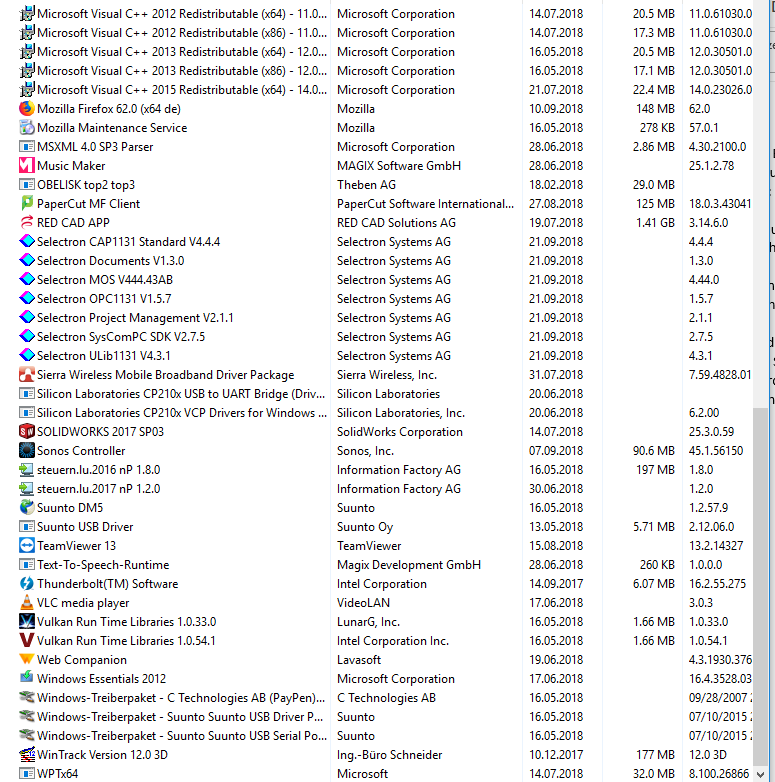Click the Suunto USB Driver icon
Screen dimensions: 775x782
26,527
